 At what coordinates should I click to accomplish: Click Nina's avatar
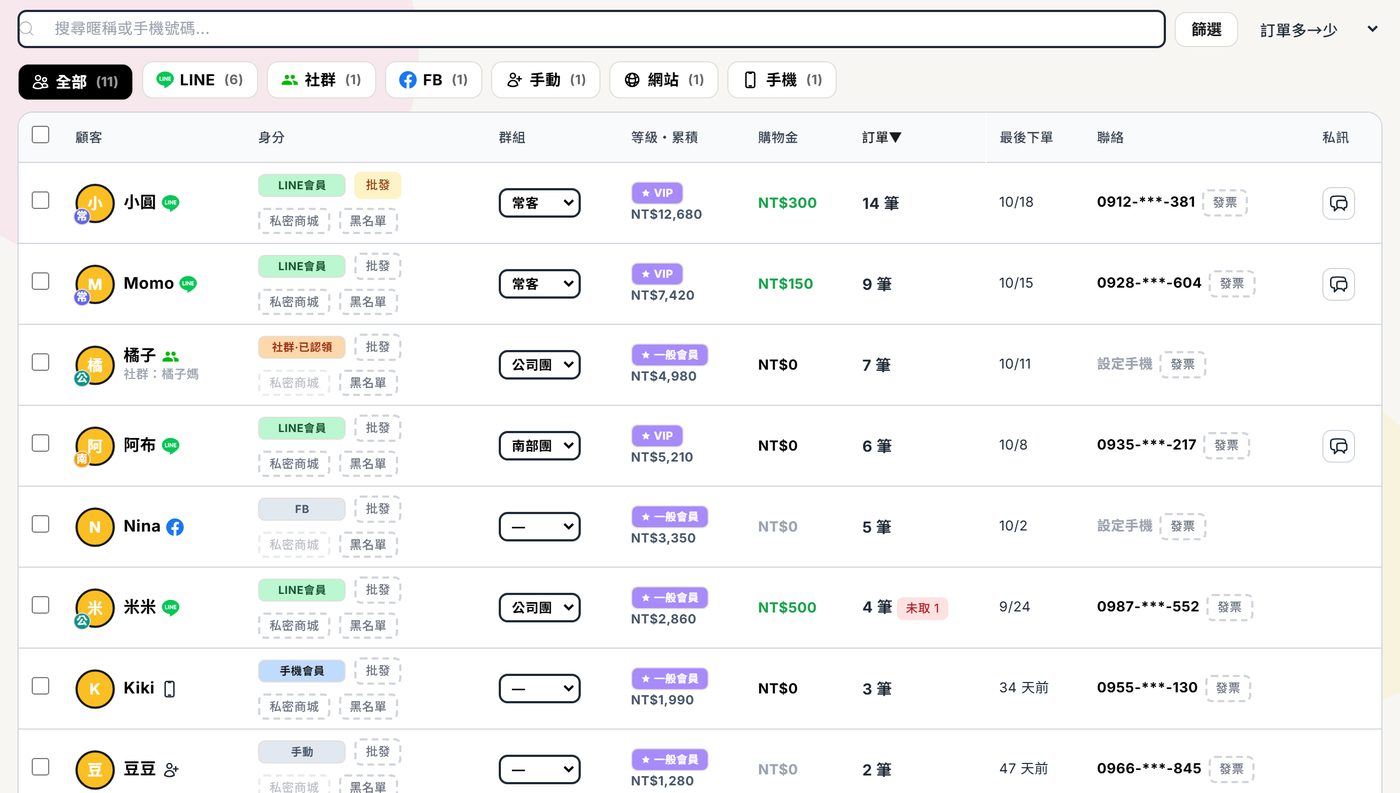point(95,527)
